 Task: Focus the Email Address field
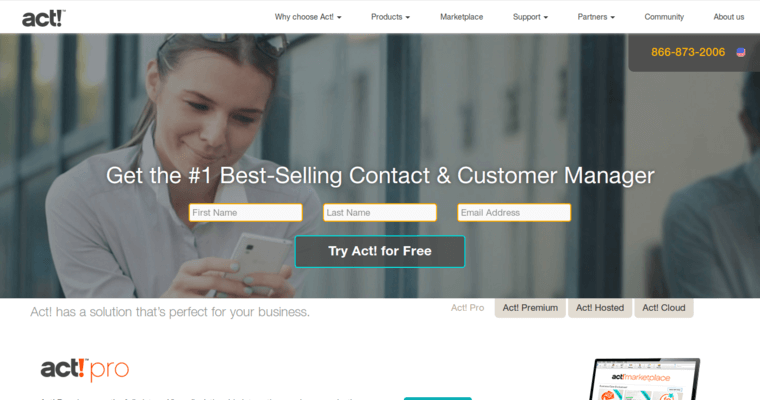tap(514, 212)
